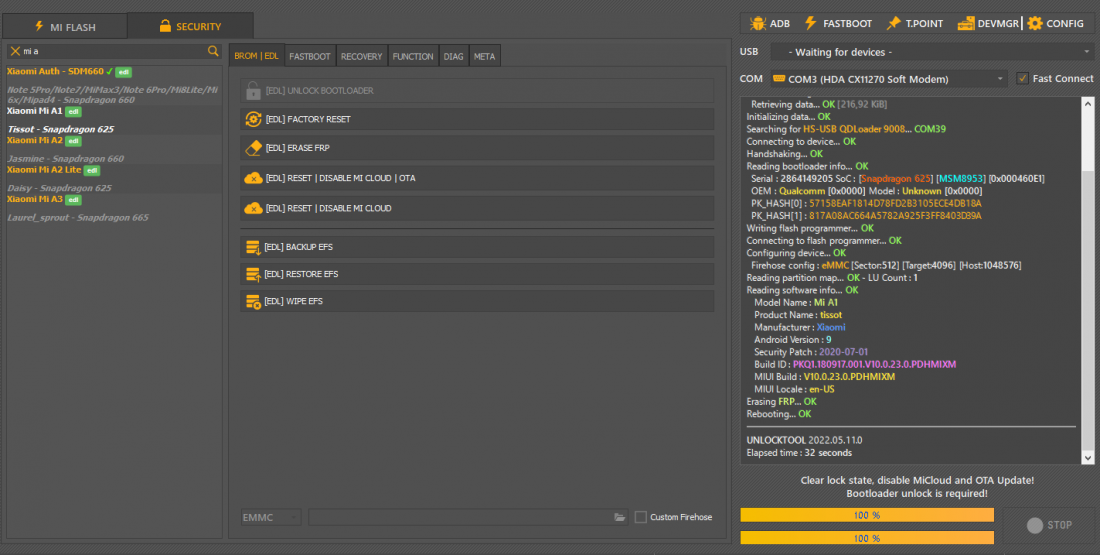
Task: Click the search magnifier icon
Action: [x=213, y=51]
